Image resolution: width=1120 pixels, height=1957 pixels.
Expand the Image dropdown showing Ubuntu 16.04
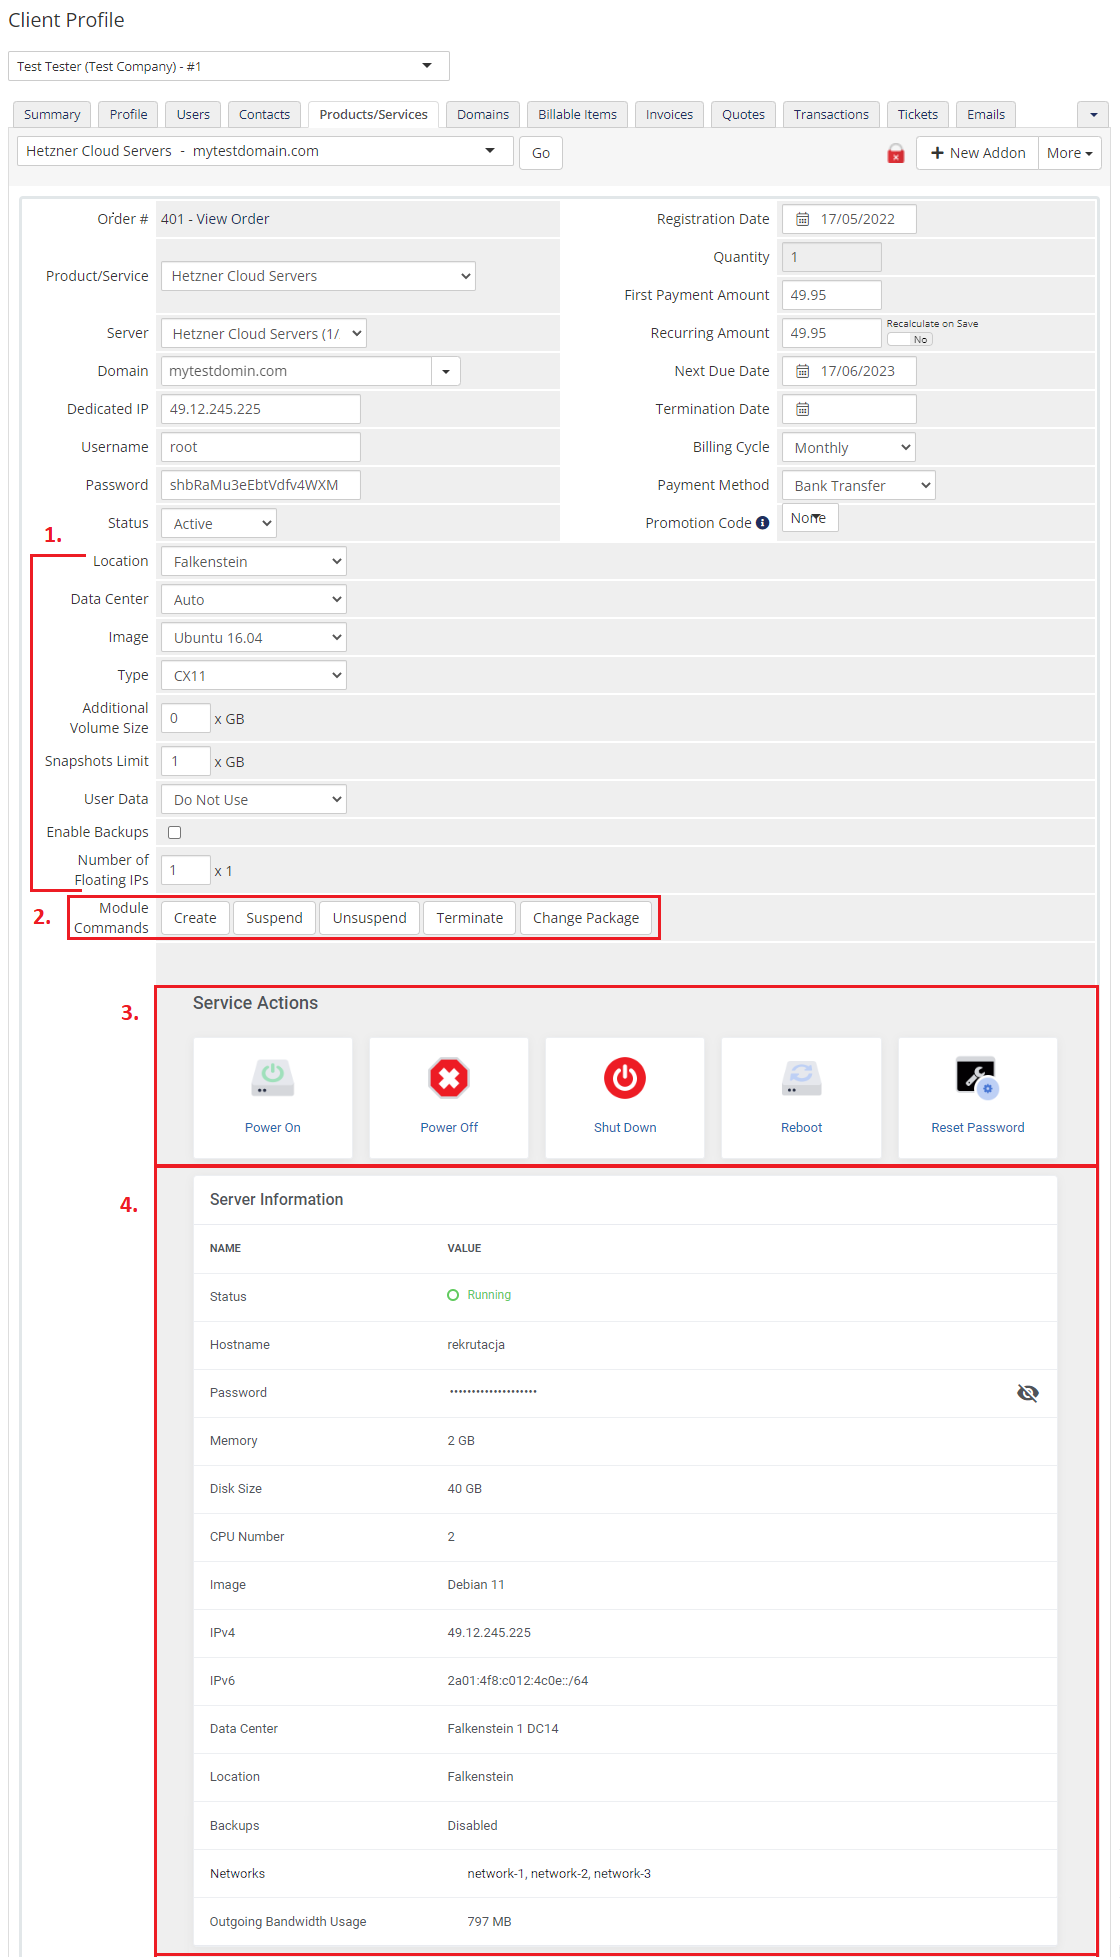254,638
